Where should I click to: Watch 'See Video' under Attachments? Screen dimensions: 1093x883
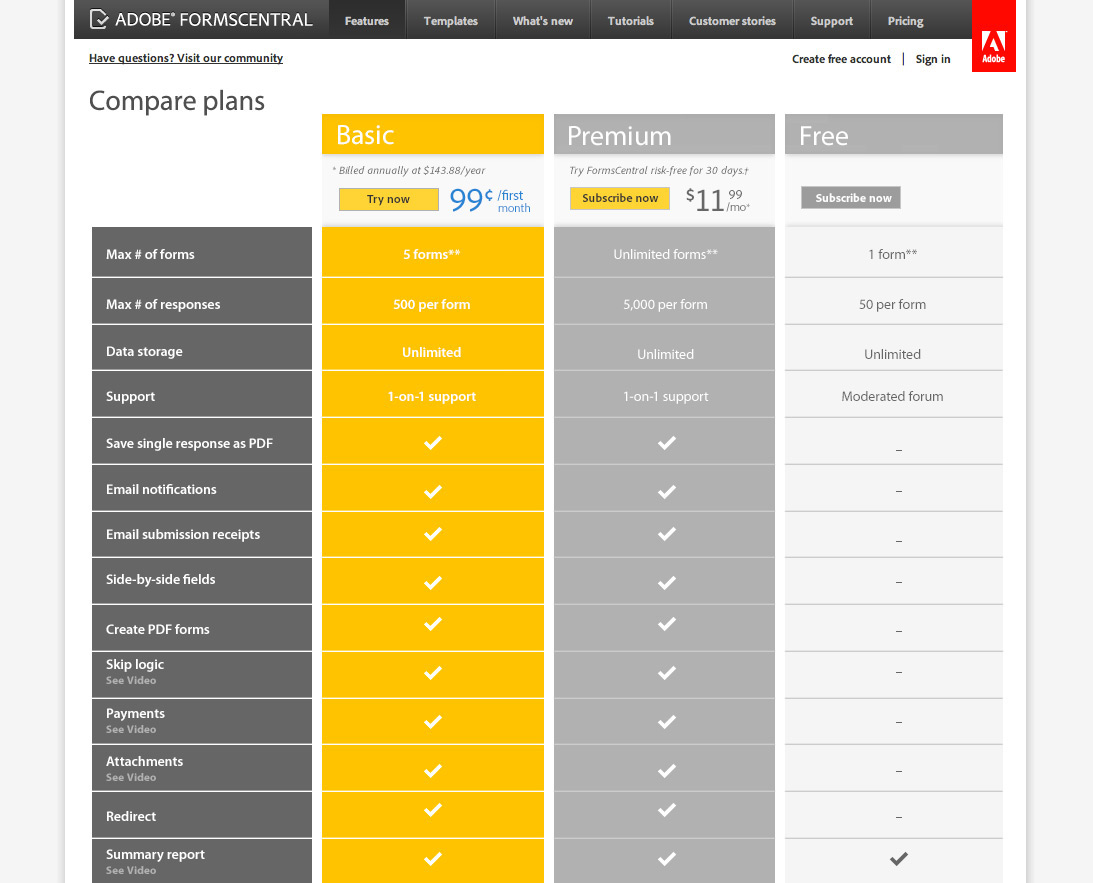[131, 777]
